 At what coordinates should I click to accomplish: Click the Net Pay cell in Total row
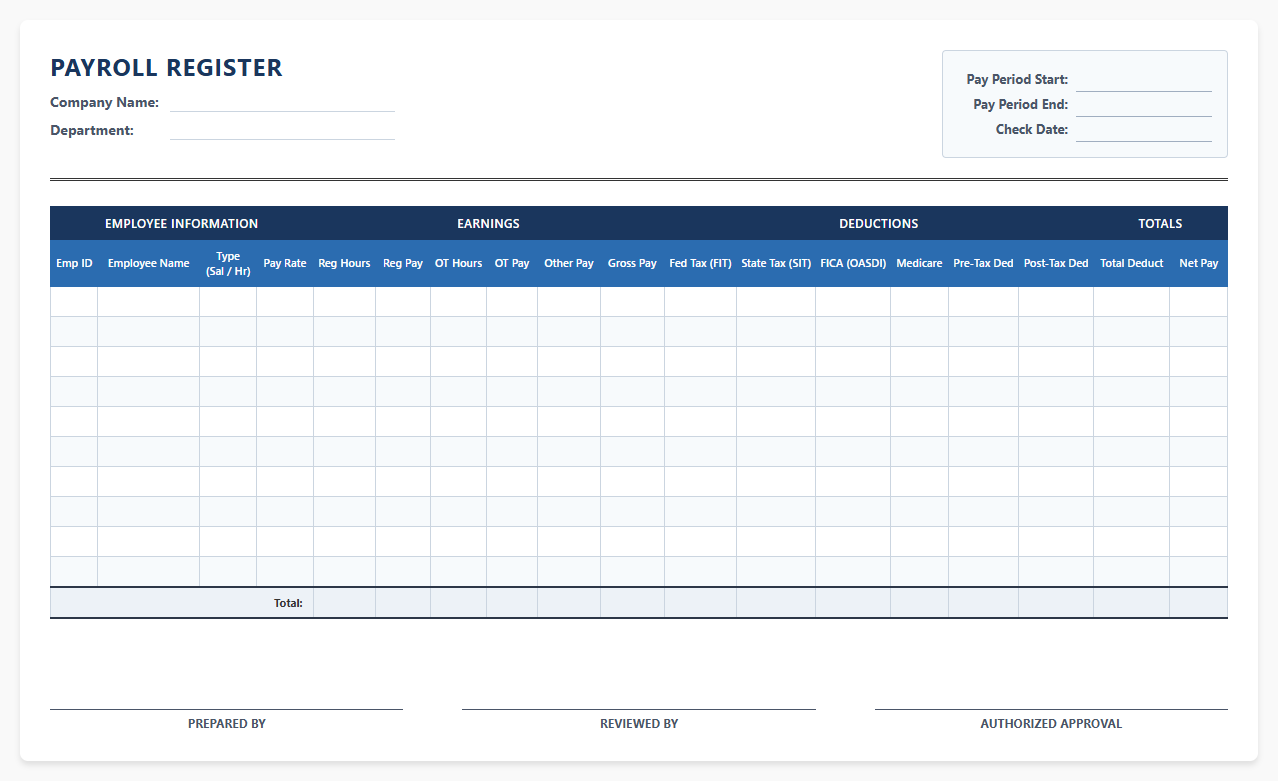tap(1198, 603)
